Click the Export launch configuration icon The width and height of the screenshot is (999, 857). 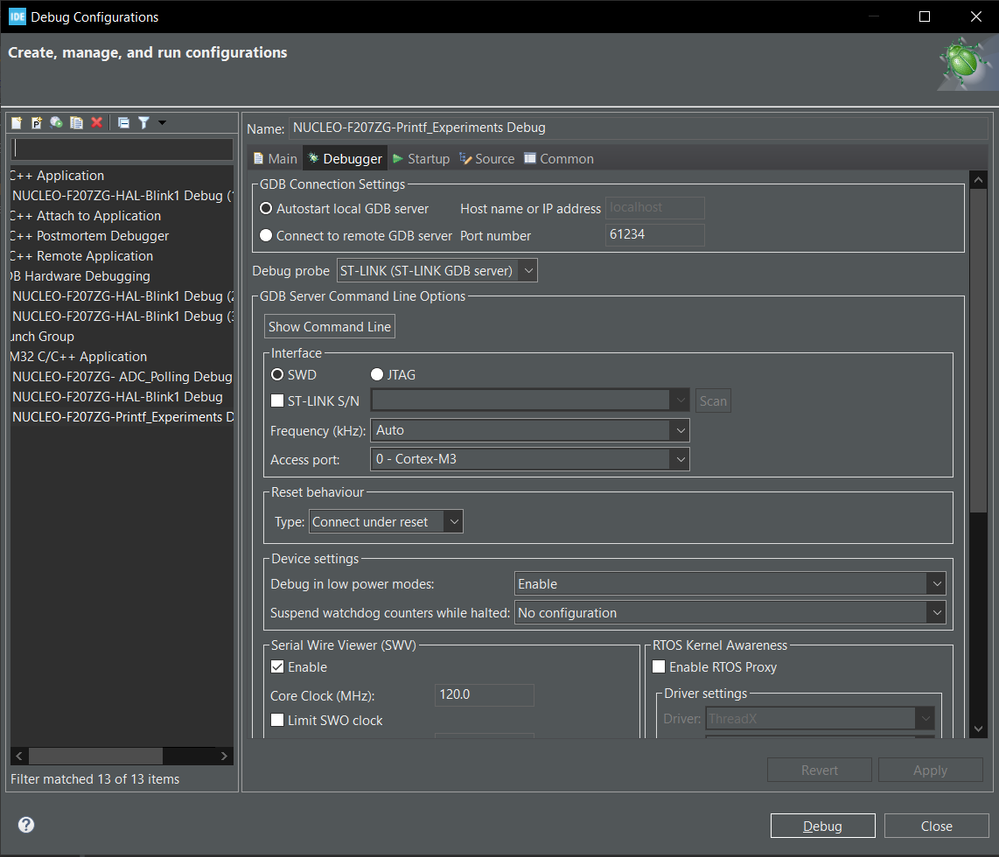click(x=56, y=123)
